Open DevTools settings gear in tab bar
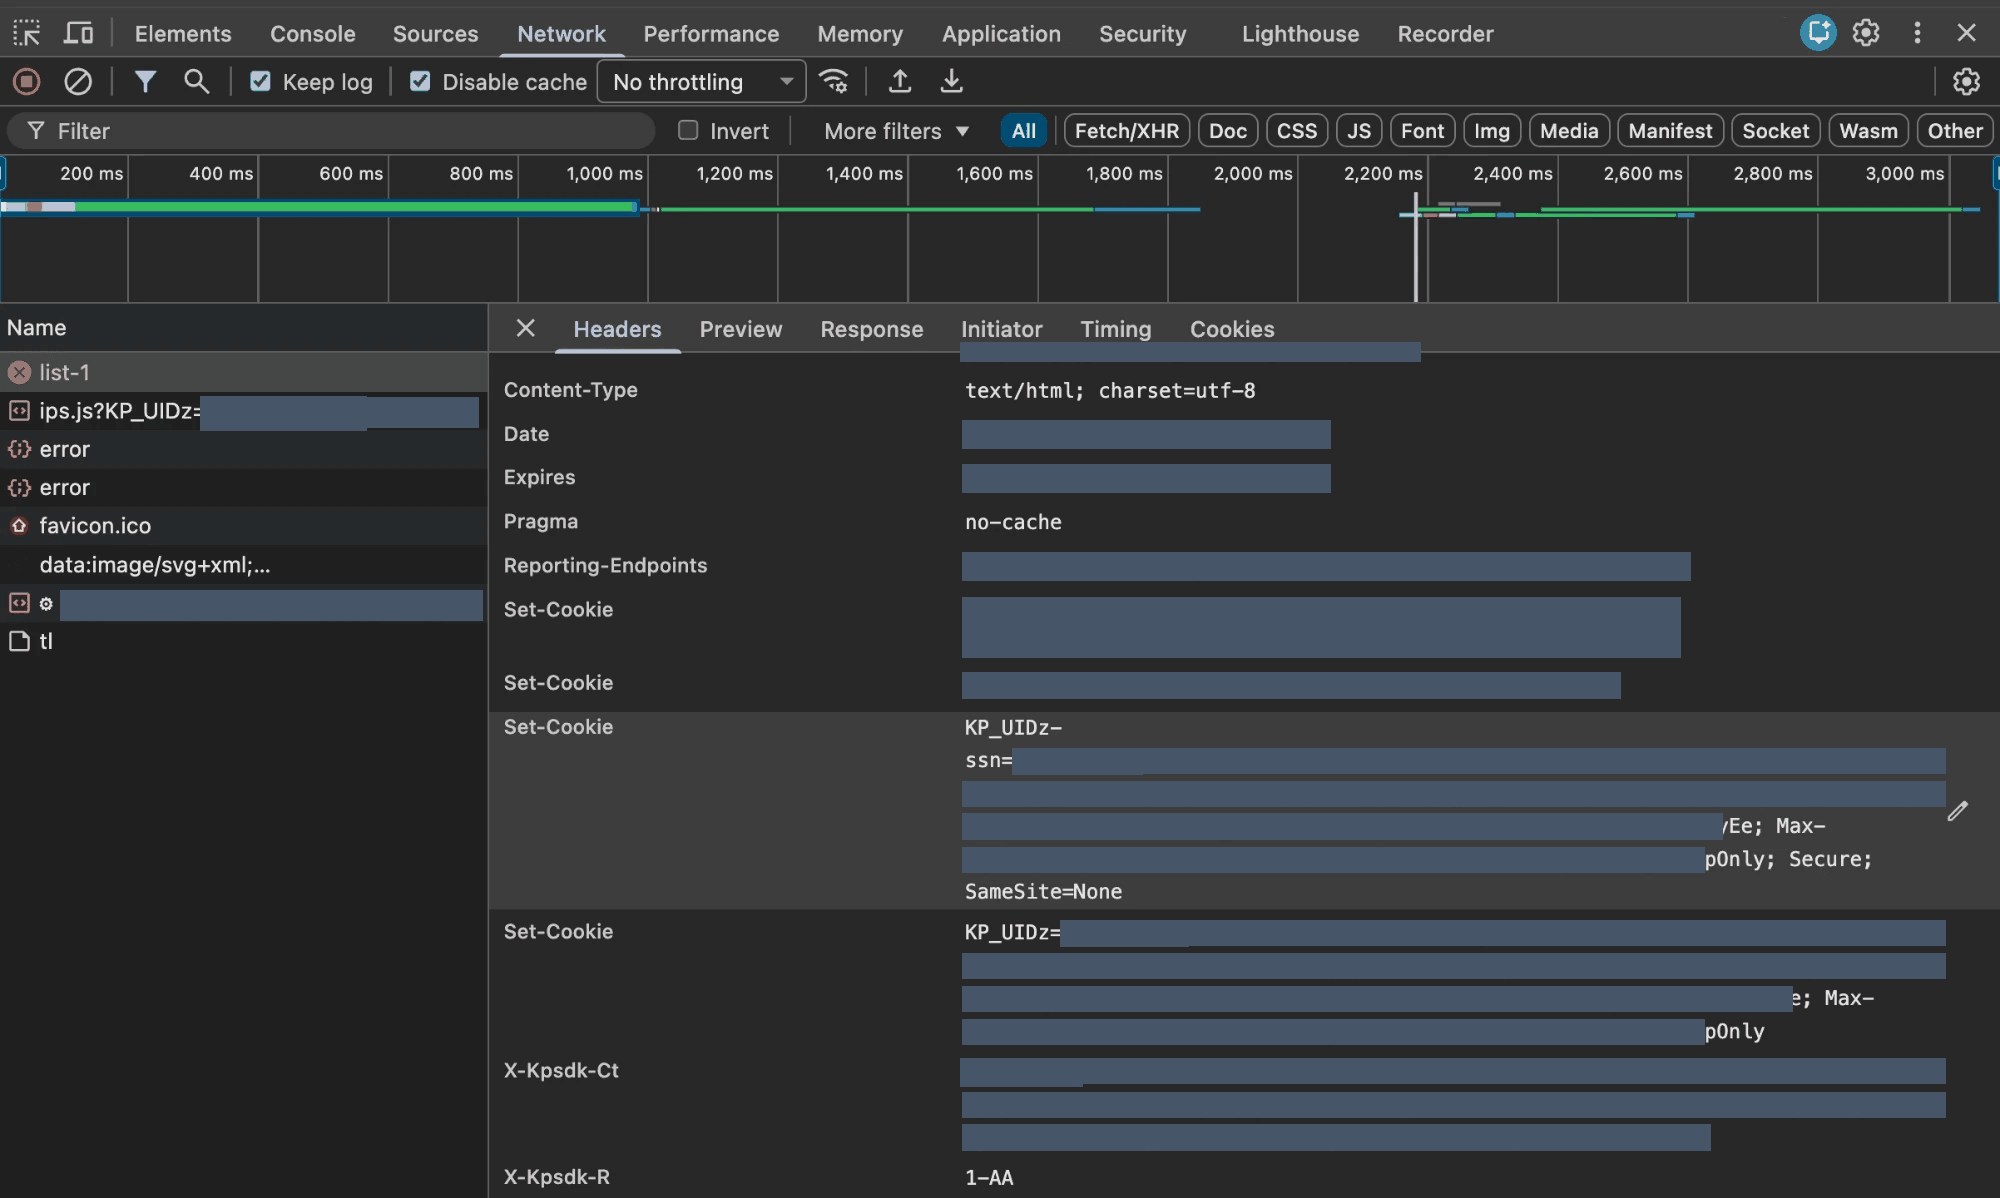Screen dimensions: 2000x1198 [1866, 33]
